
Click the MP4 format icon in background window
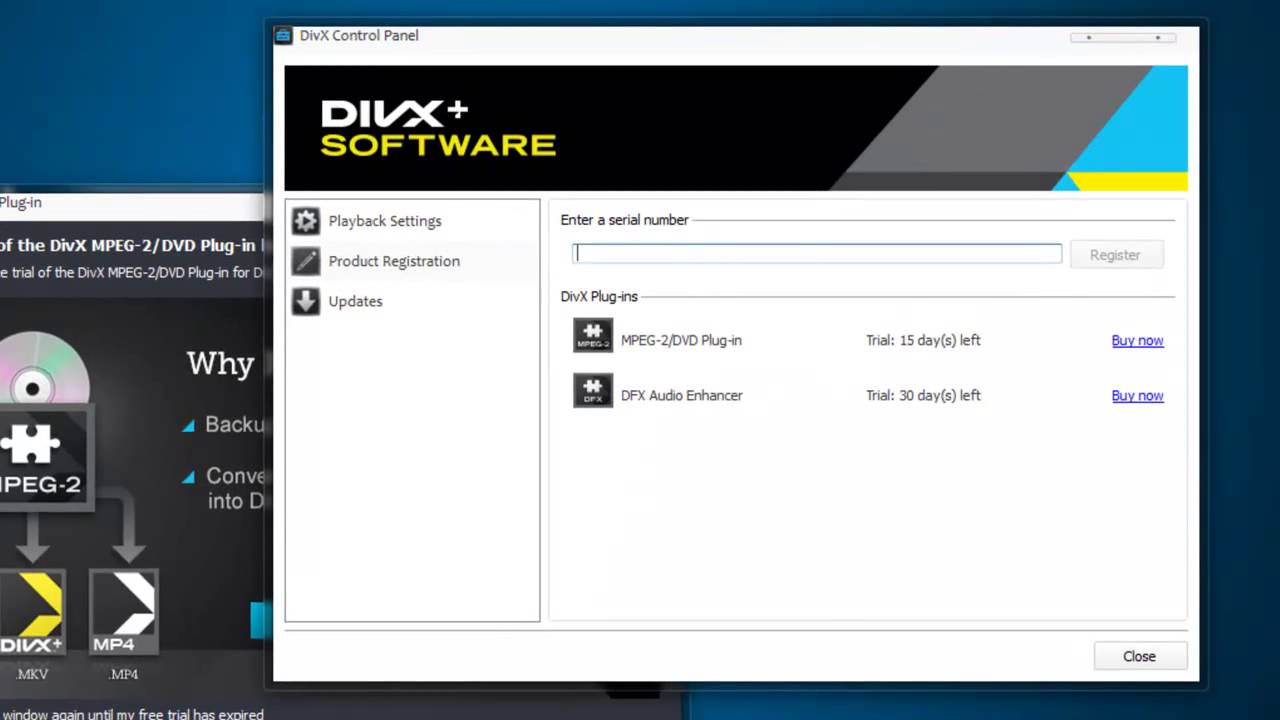tap(124, 613)
